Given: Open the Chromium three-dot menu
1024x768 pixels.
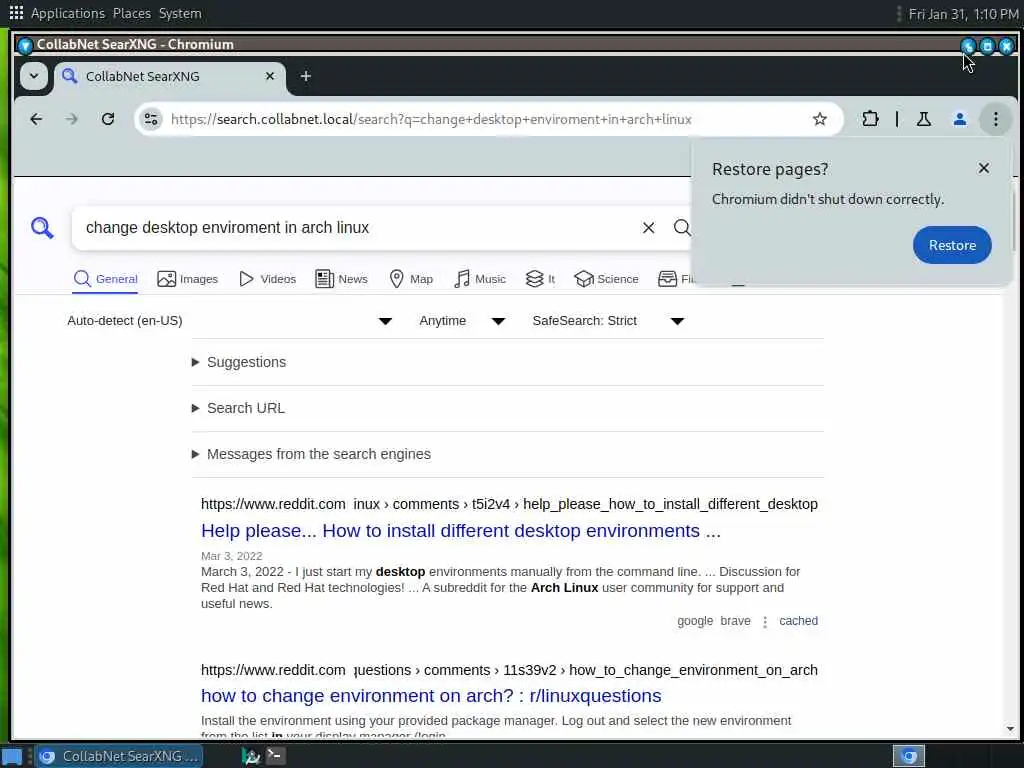Looking at the screenshot, I should click(995, 119).
